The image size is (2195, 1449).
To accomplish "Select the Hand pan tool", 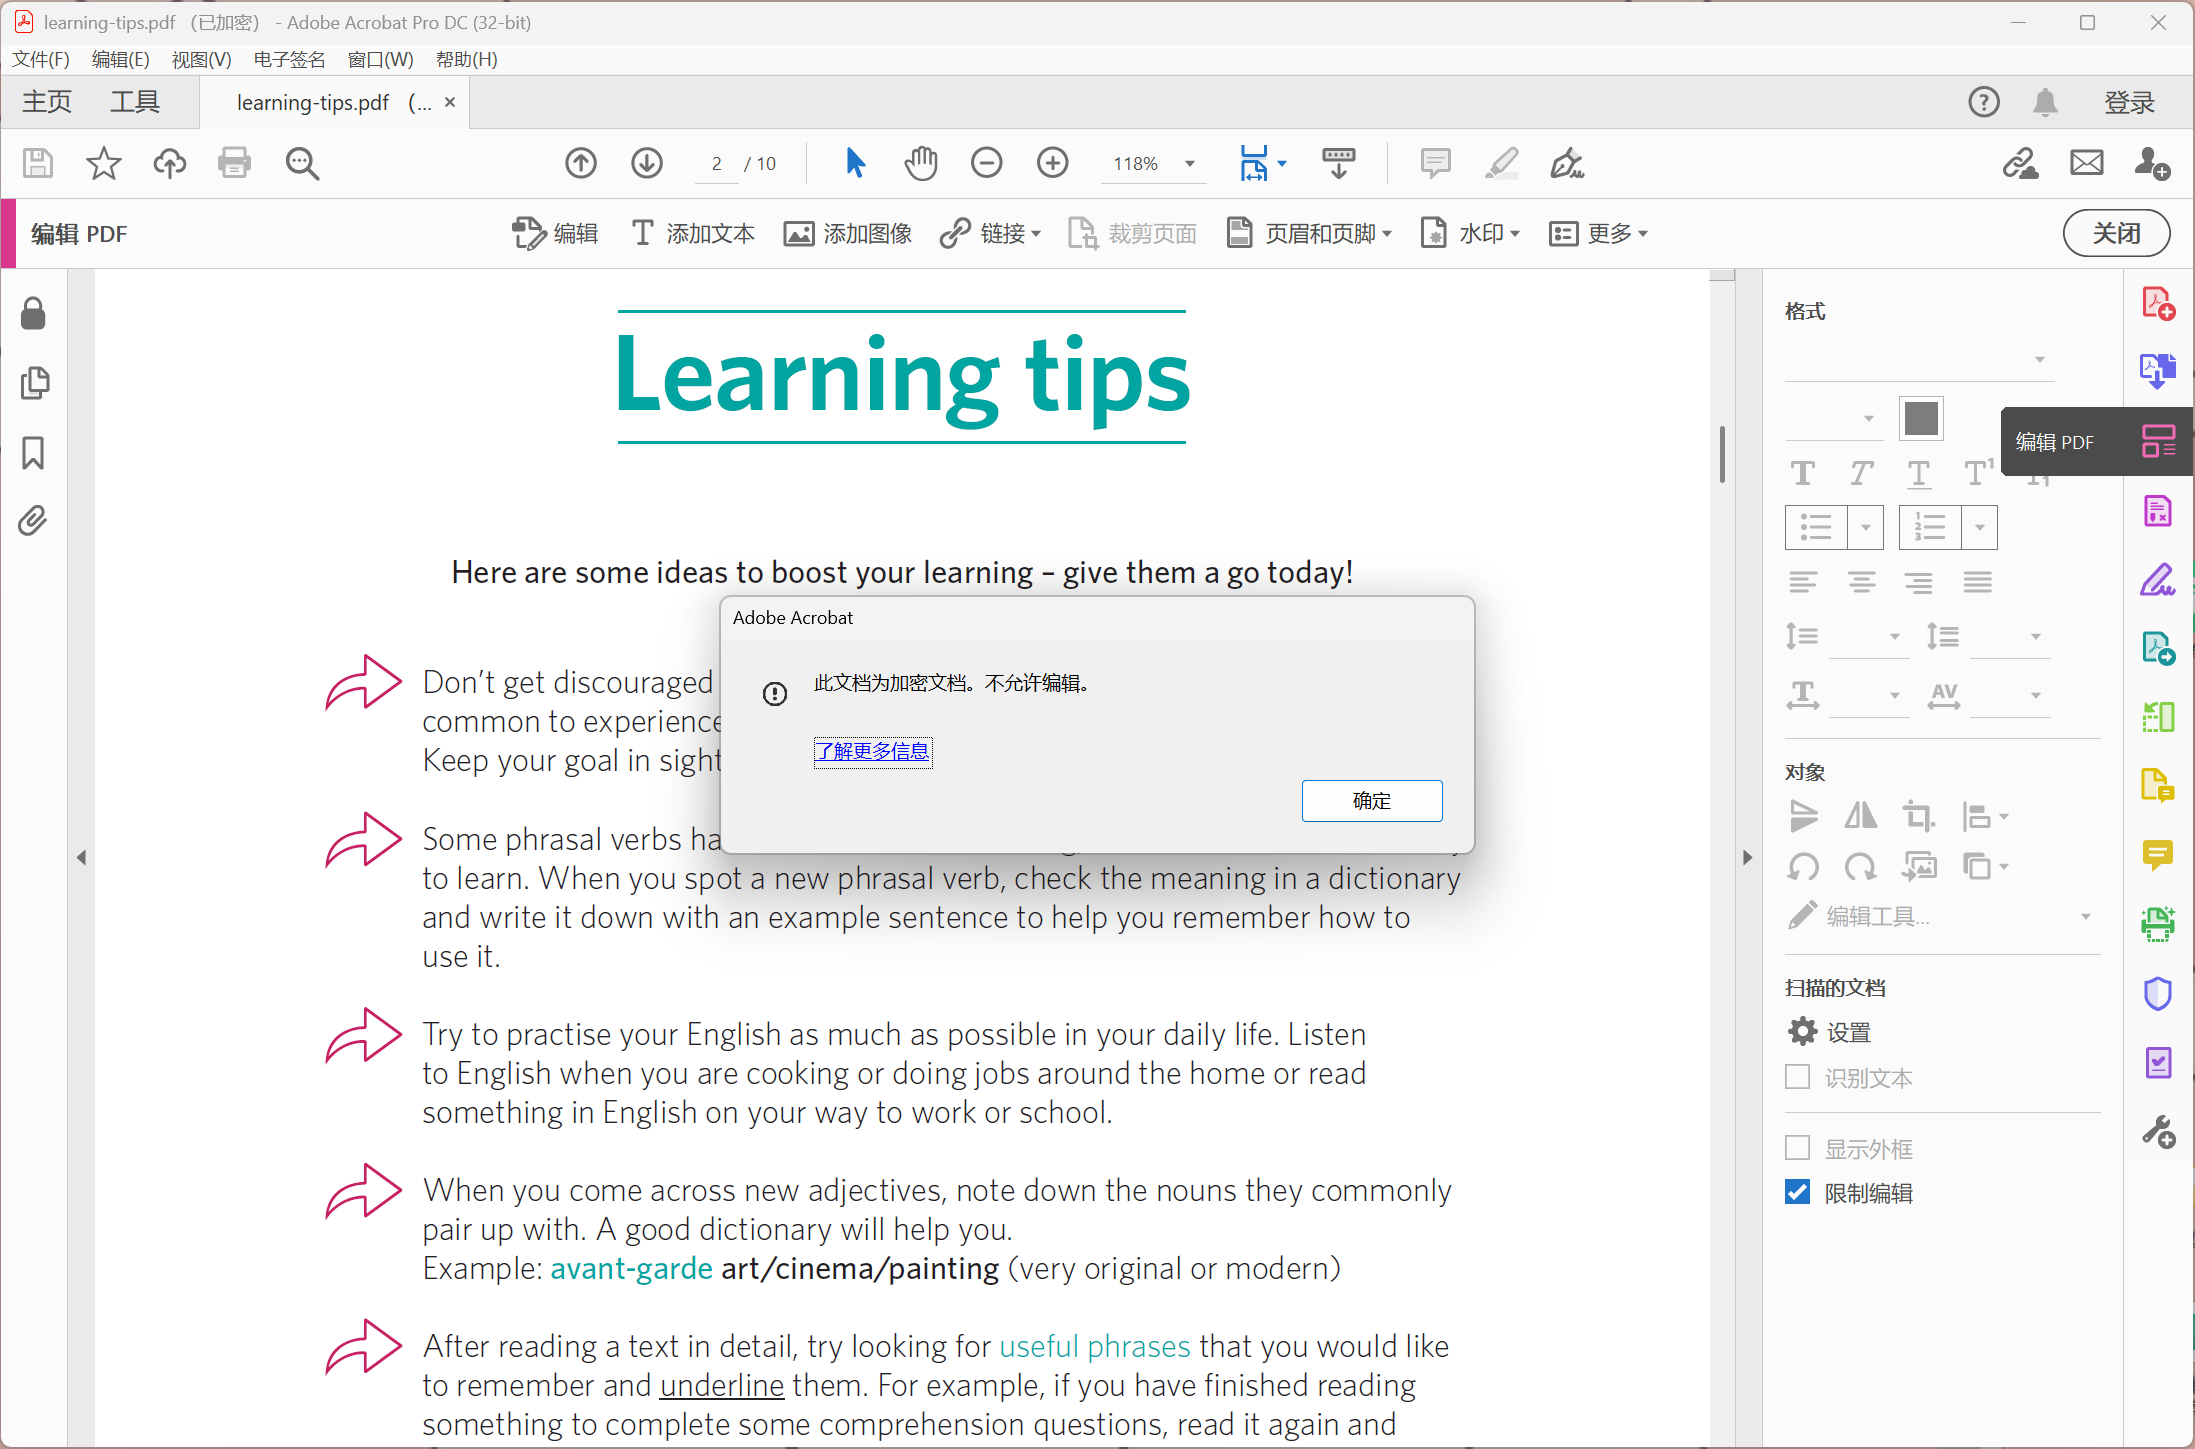I will 920,163.
